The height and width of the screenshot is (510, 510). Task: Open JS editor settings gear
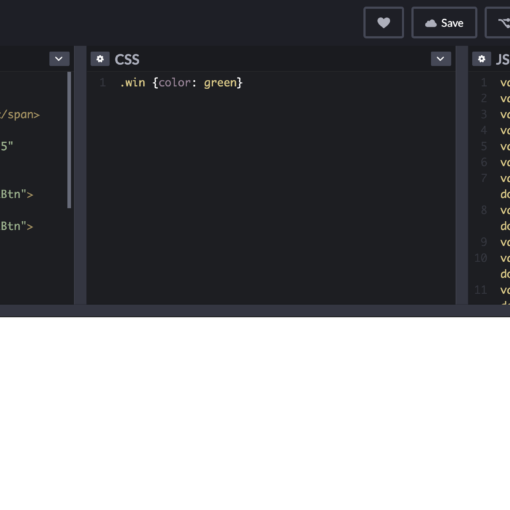481,59
